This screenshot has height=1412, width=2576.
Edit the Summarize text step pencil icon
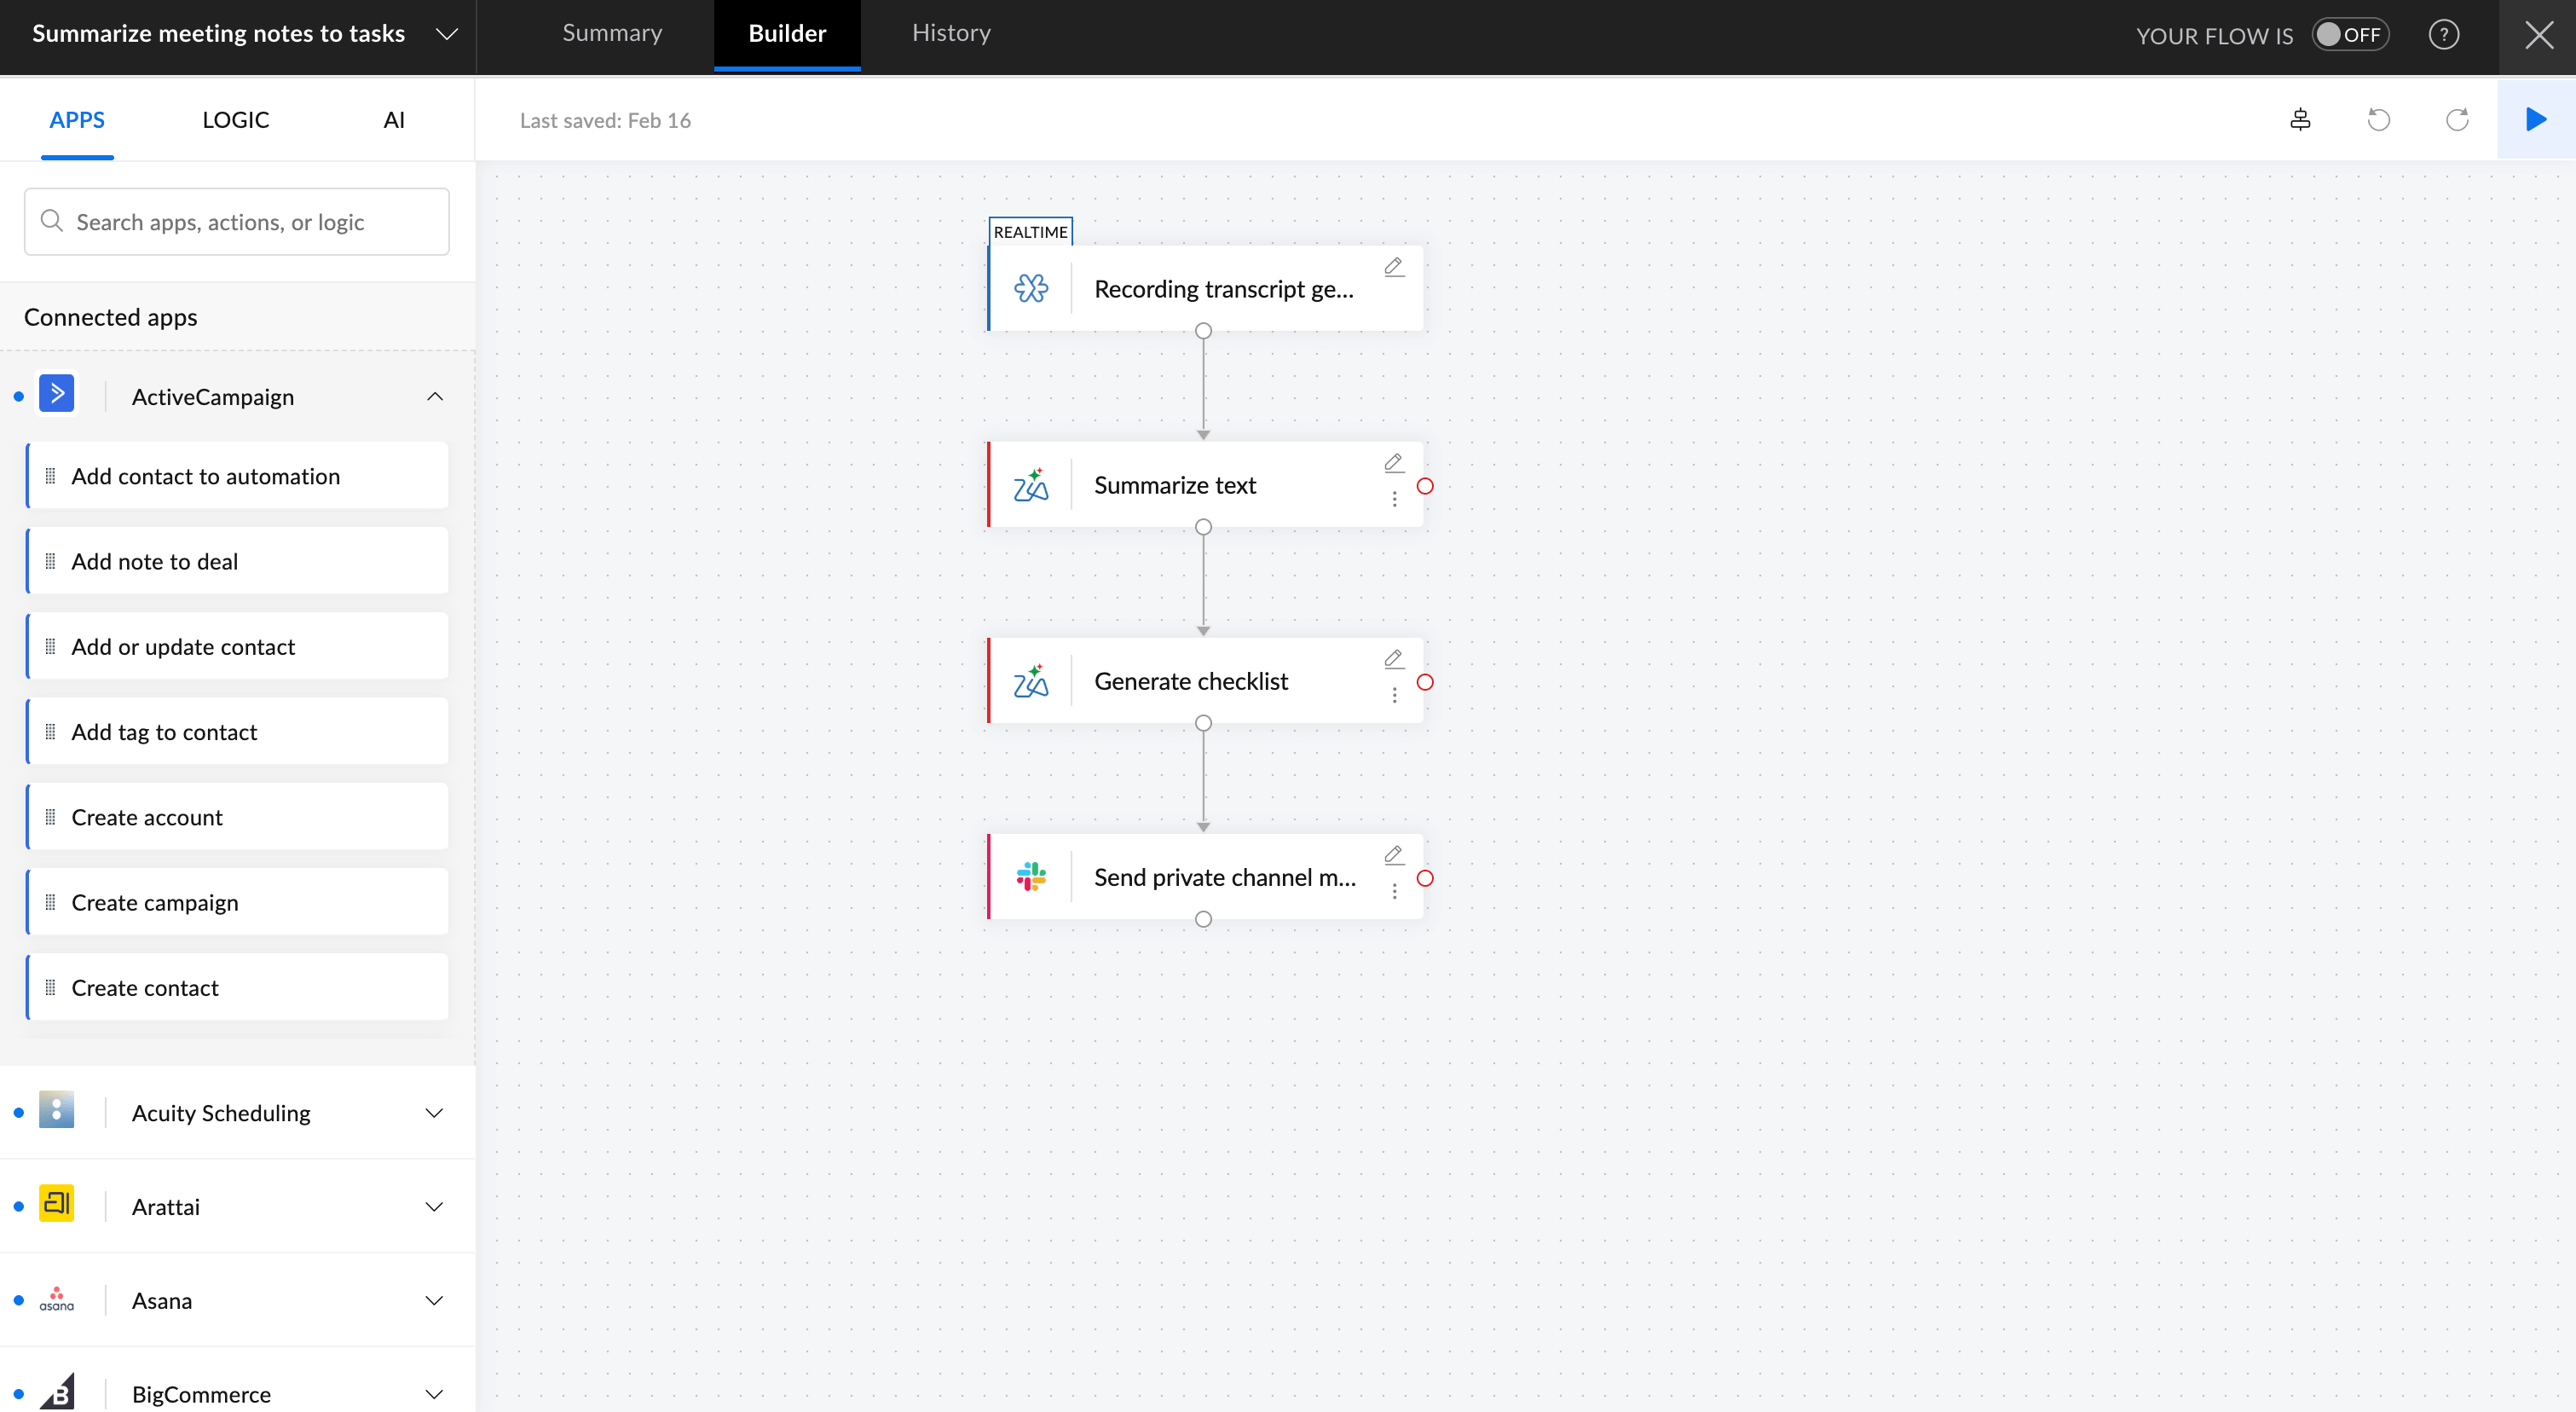(x=1393, y=463)
